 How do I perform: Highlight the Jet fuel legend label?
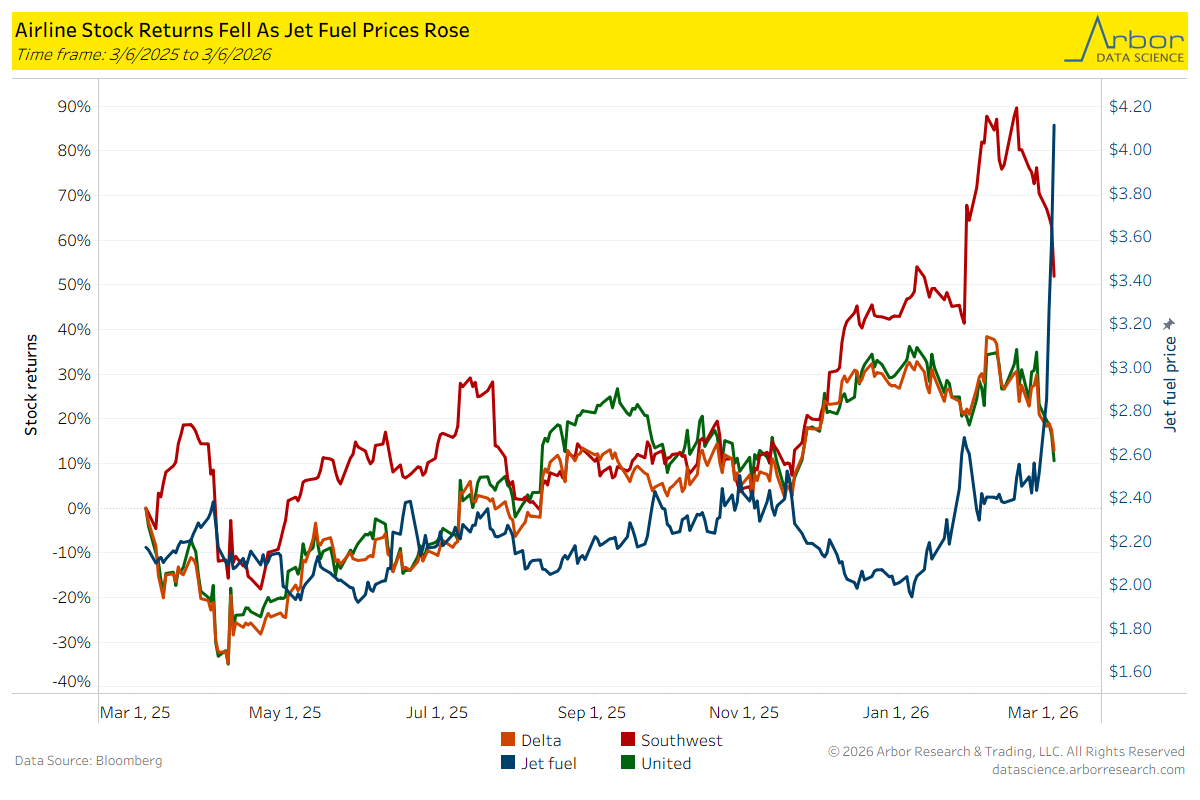(549, 764)
